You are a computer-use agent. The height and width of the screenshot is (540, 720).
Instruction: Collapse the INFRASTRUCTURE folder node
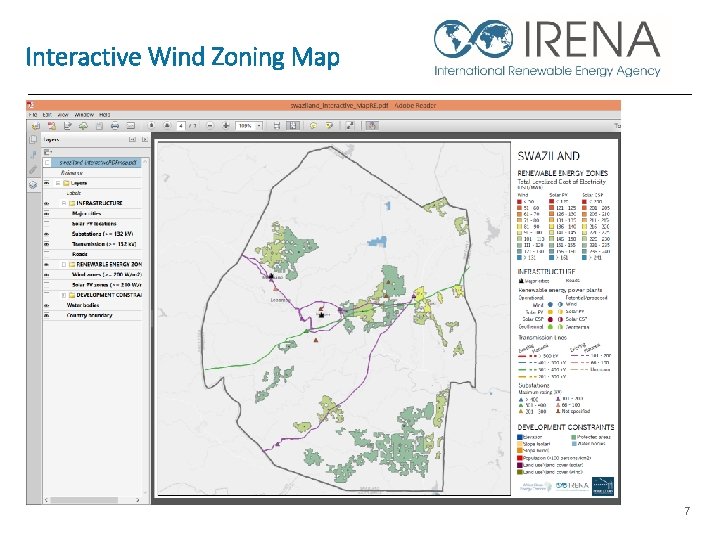pos(64,203)
